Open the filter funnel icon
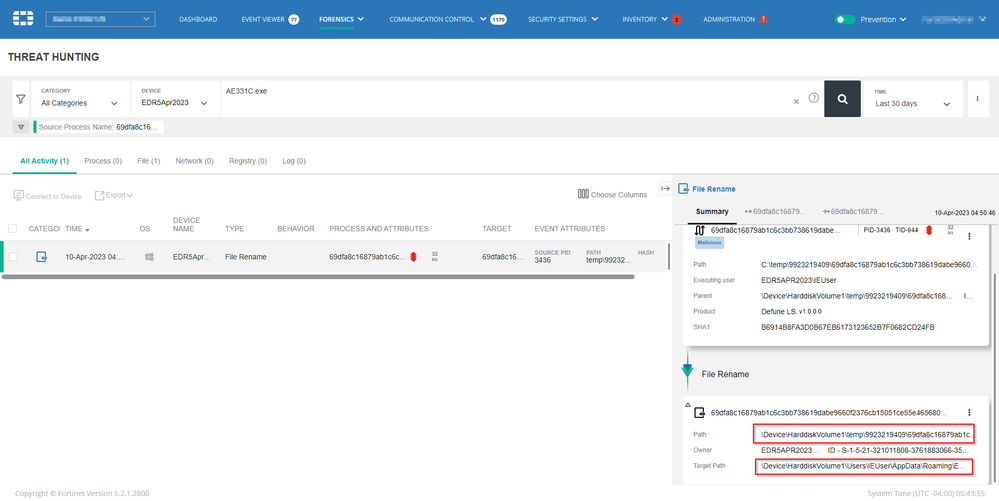The height and width of the screenshot is (501, 999). [20, 99]
